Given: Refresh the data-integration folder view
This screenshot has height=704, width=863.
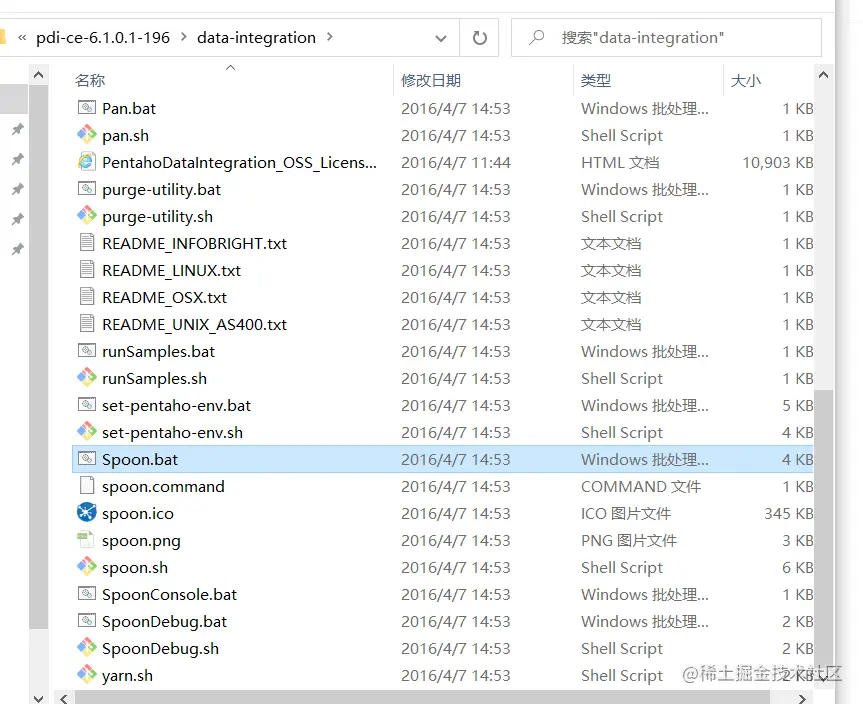Looking at the screenshot, I should point(479,37).
